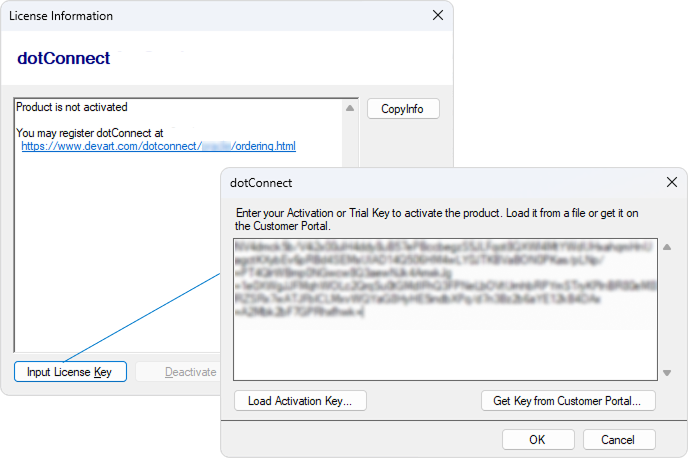Select Get Key from Customer Portal

pos(573,401)
